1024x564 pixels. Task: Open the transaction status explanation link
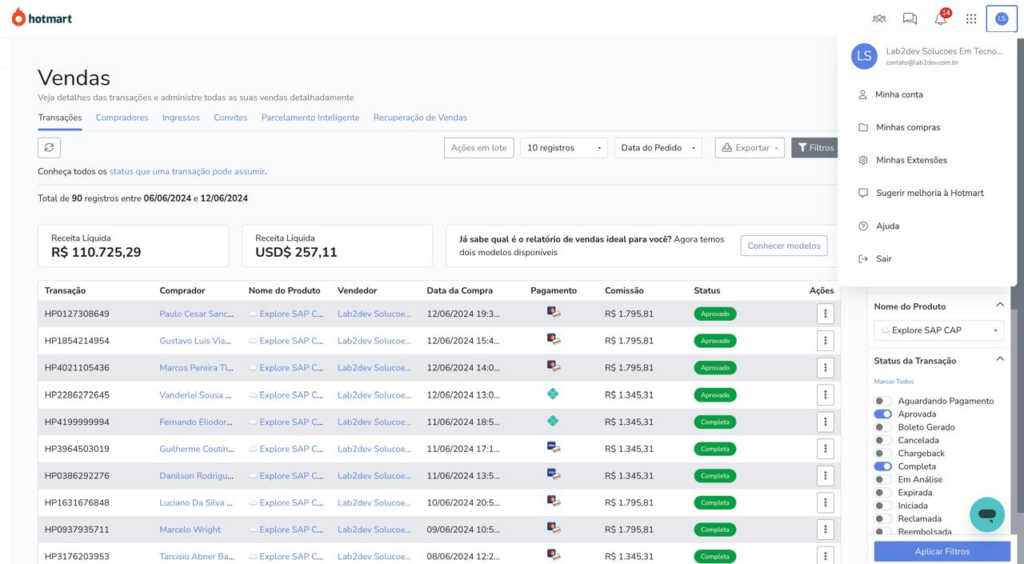click(187, 172)
